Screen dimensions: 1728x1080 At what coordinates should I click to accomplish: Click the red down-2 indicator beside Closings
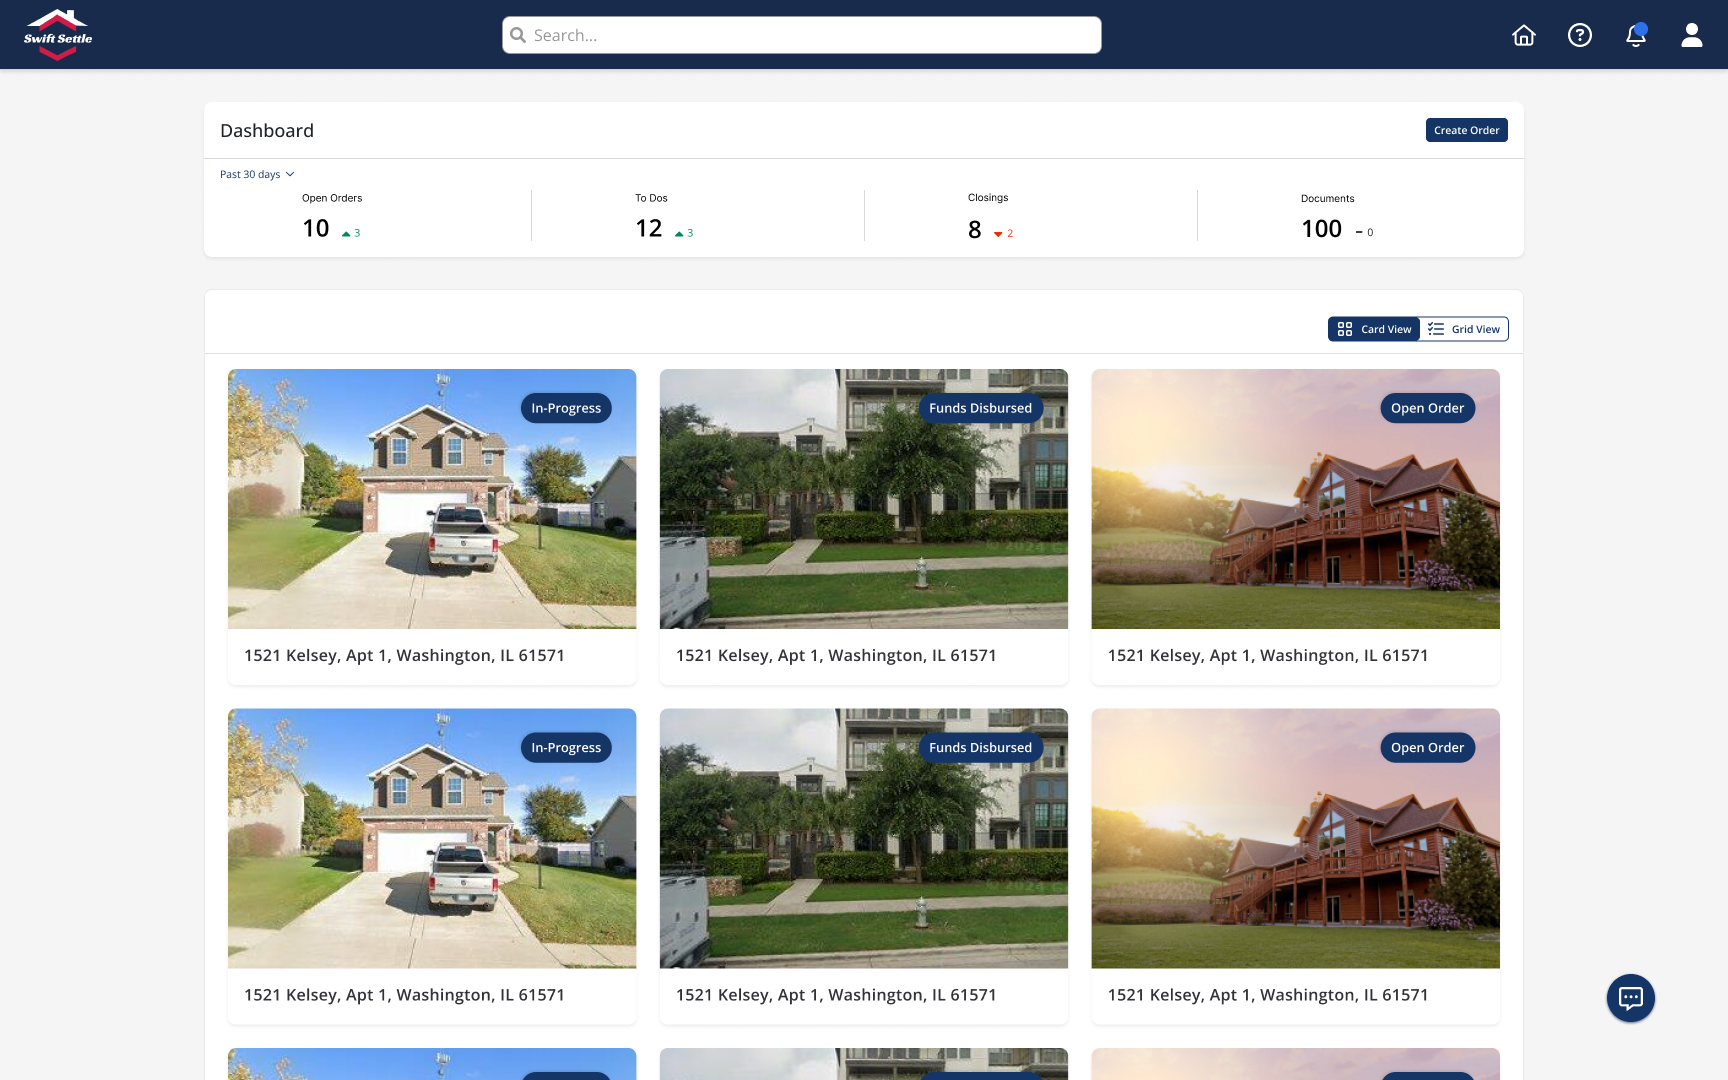pyautogui.click(x=1003, y=234)
